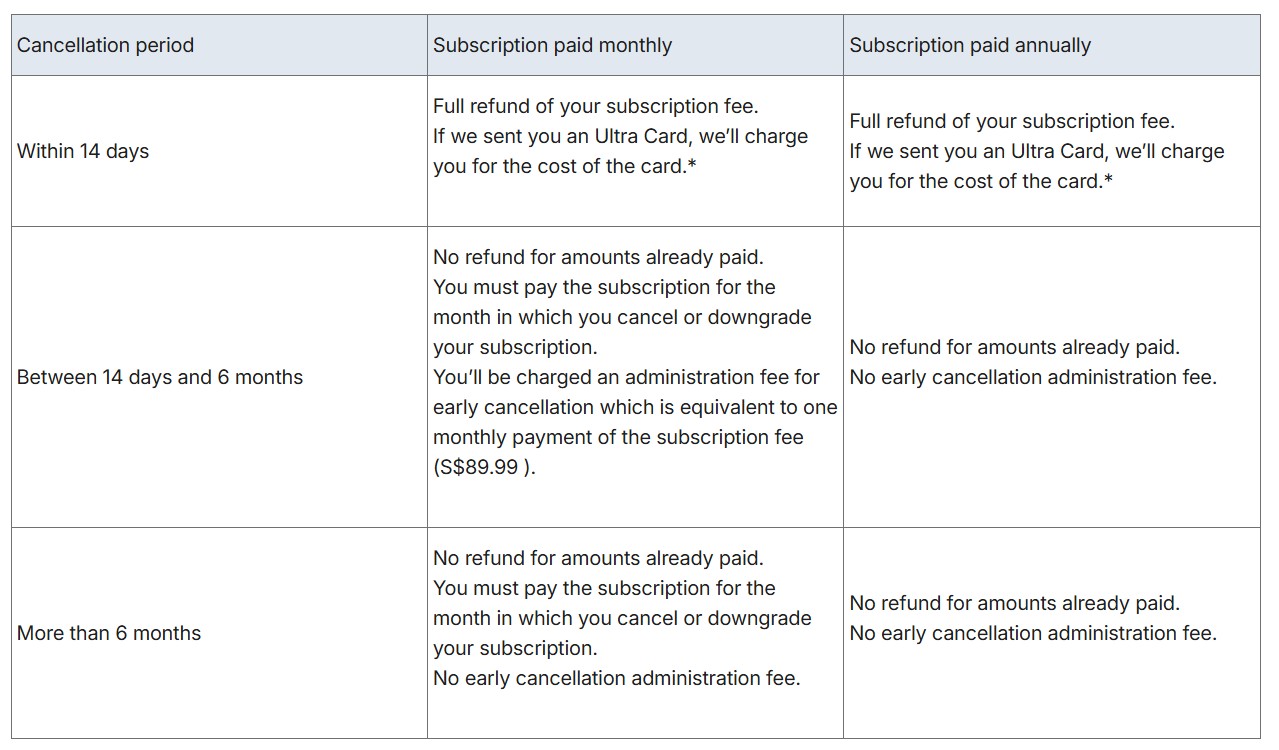Click 'No refund for amounts already paid' in middle monthly cell
Image resolution: width=1279 pixels, height=750 pixels.
point(598,257)
